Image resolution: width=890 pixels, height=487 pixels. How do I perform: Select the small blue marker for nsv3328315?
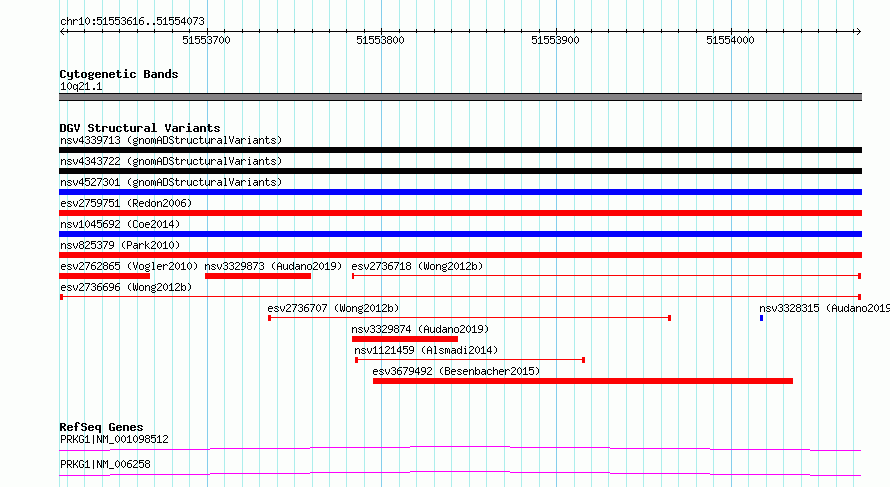pyautogui.click(x=761, y=318)
